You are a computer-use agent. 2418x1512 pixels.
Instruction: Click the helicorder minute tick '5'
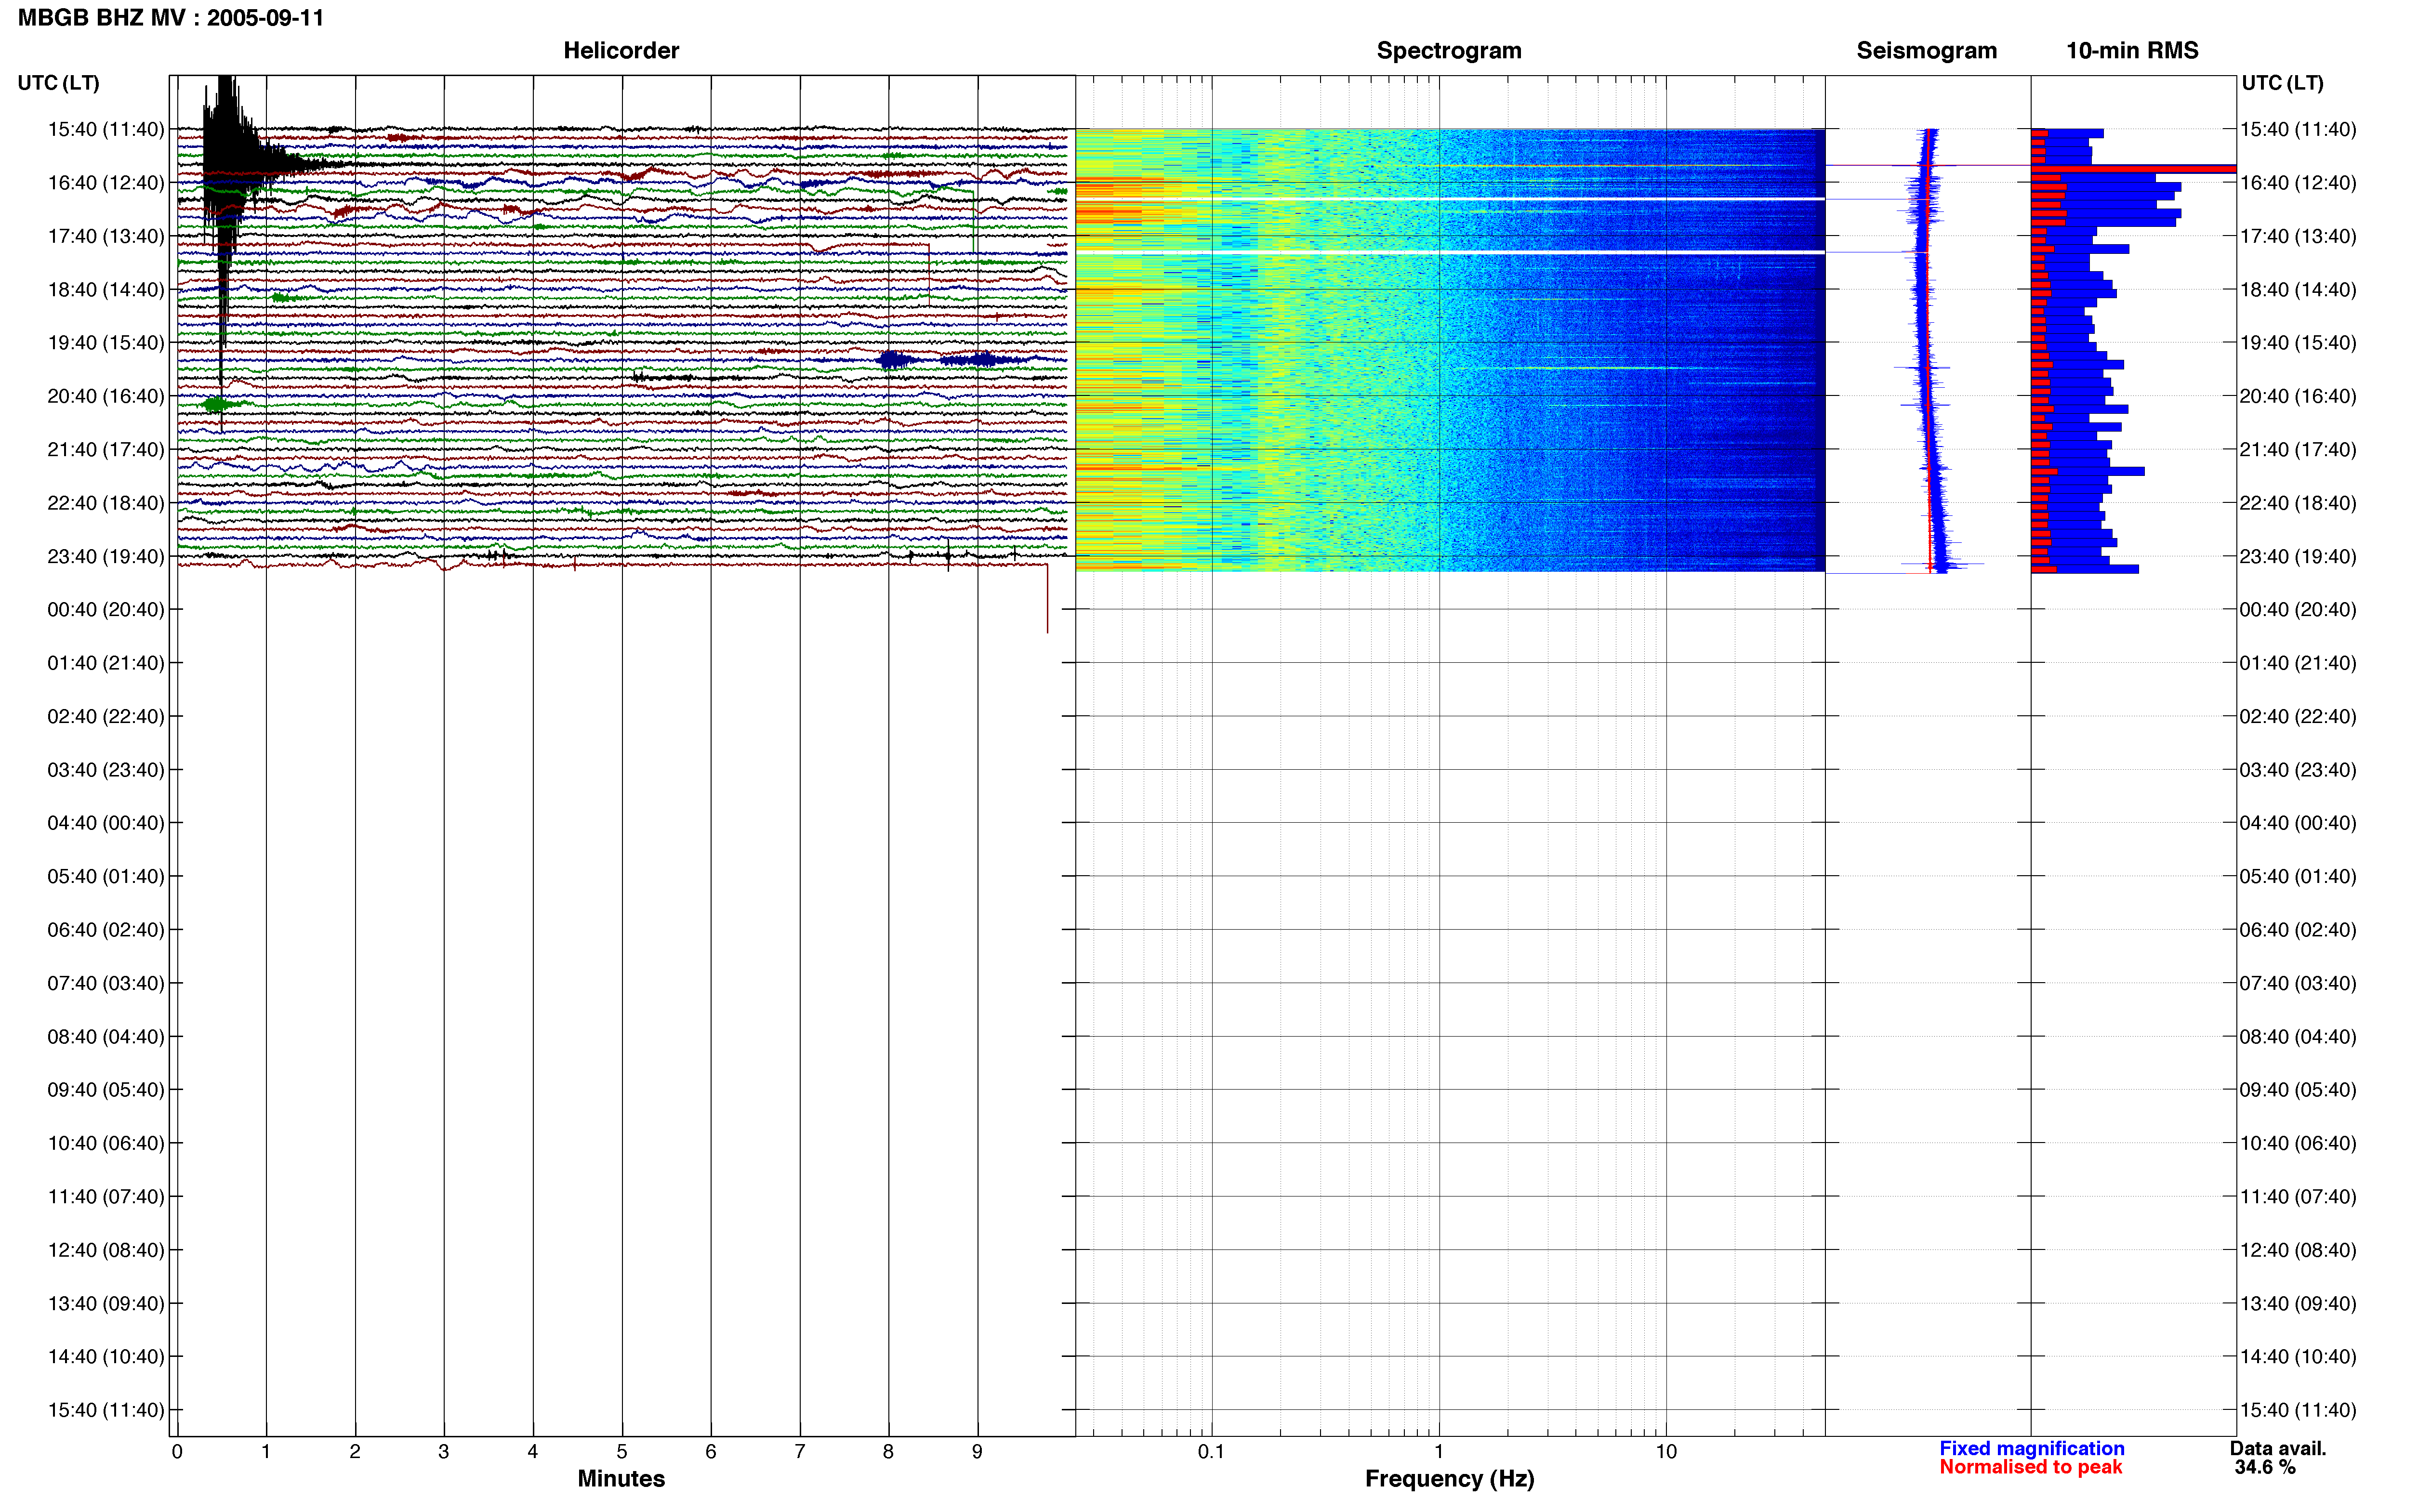point(622,1452)
